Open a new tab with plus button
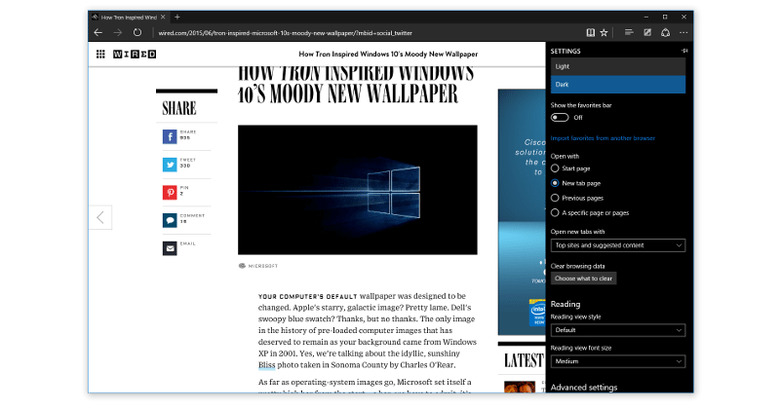 [177, 17]
